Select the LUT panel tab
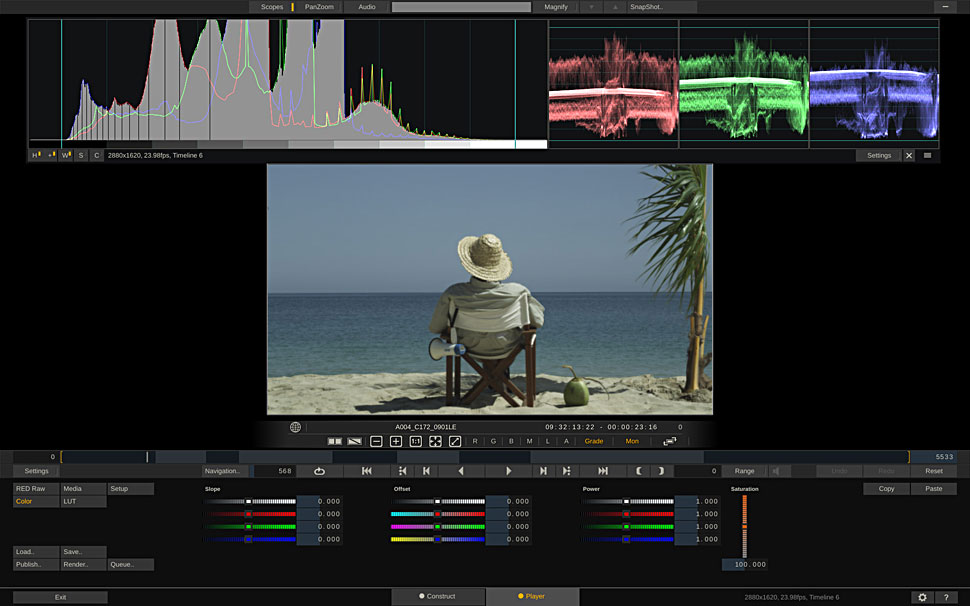 pyautogui.click(x=83, y=501)
